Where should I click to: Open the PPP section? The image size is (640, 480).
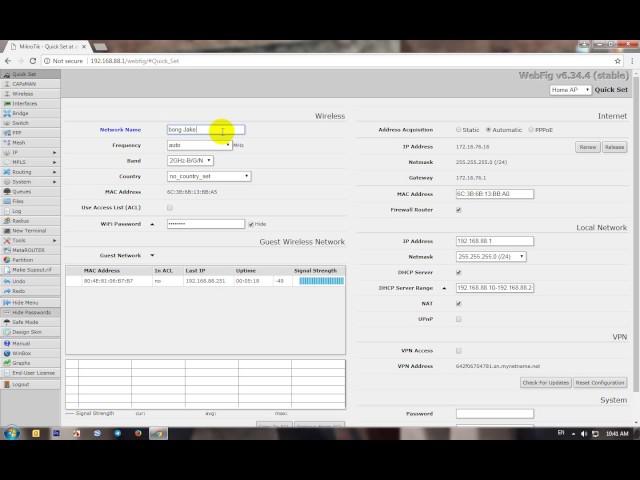(x=17, y=133)
